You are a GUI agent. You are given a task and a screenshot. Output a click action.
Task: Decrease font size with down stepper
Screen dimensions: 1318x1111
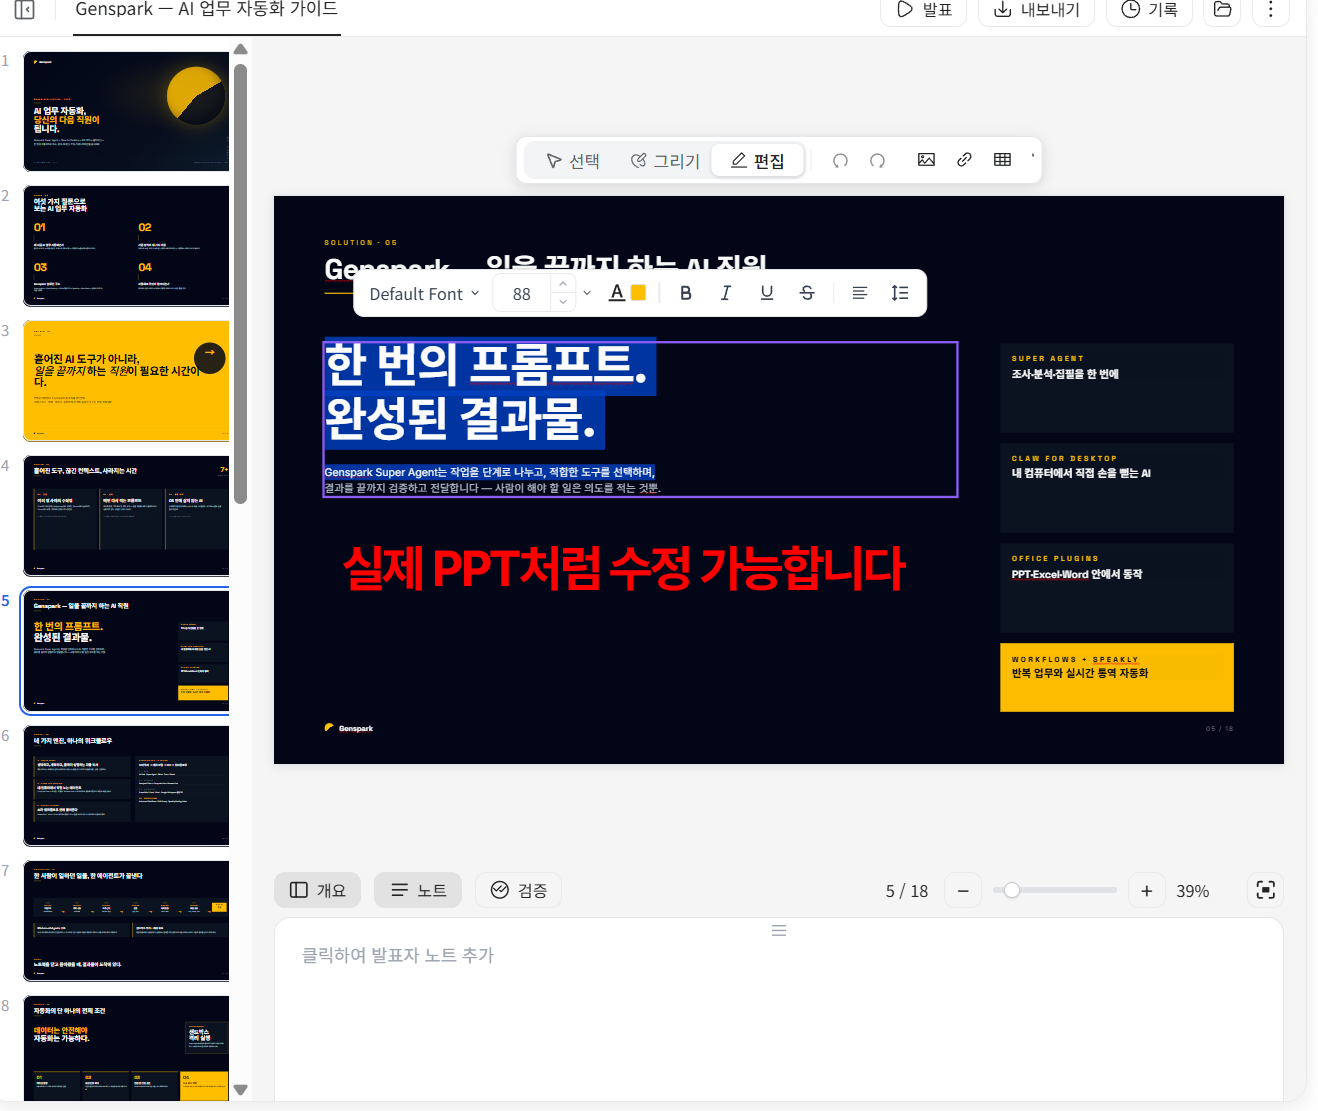[563, 302]
